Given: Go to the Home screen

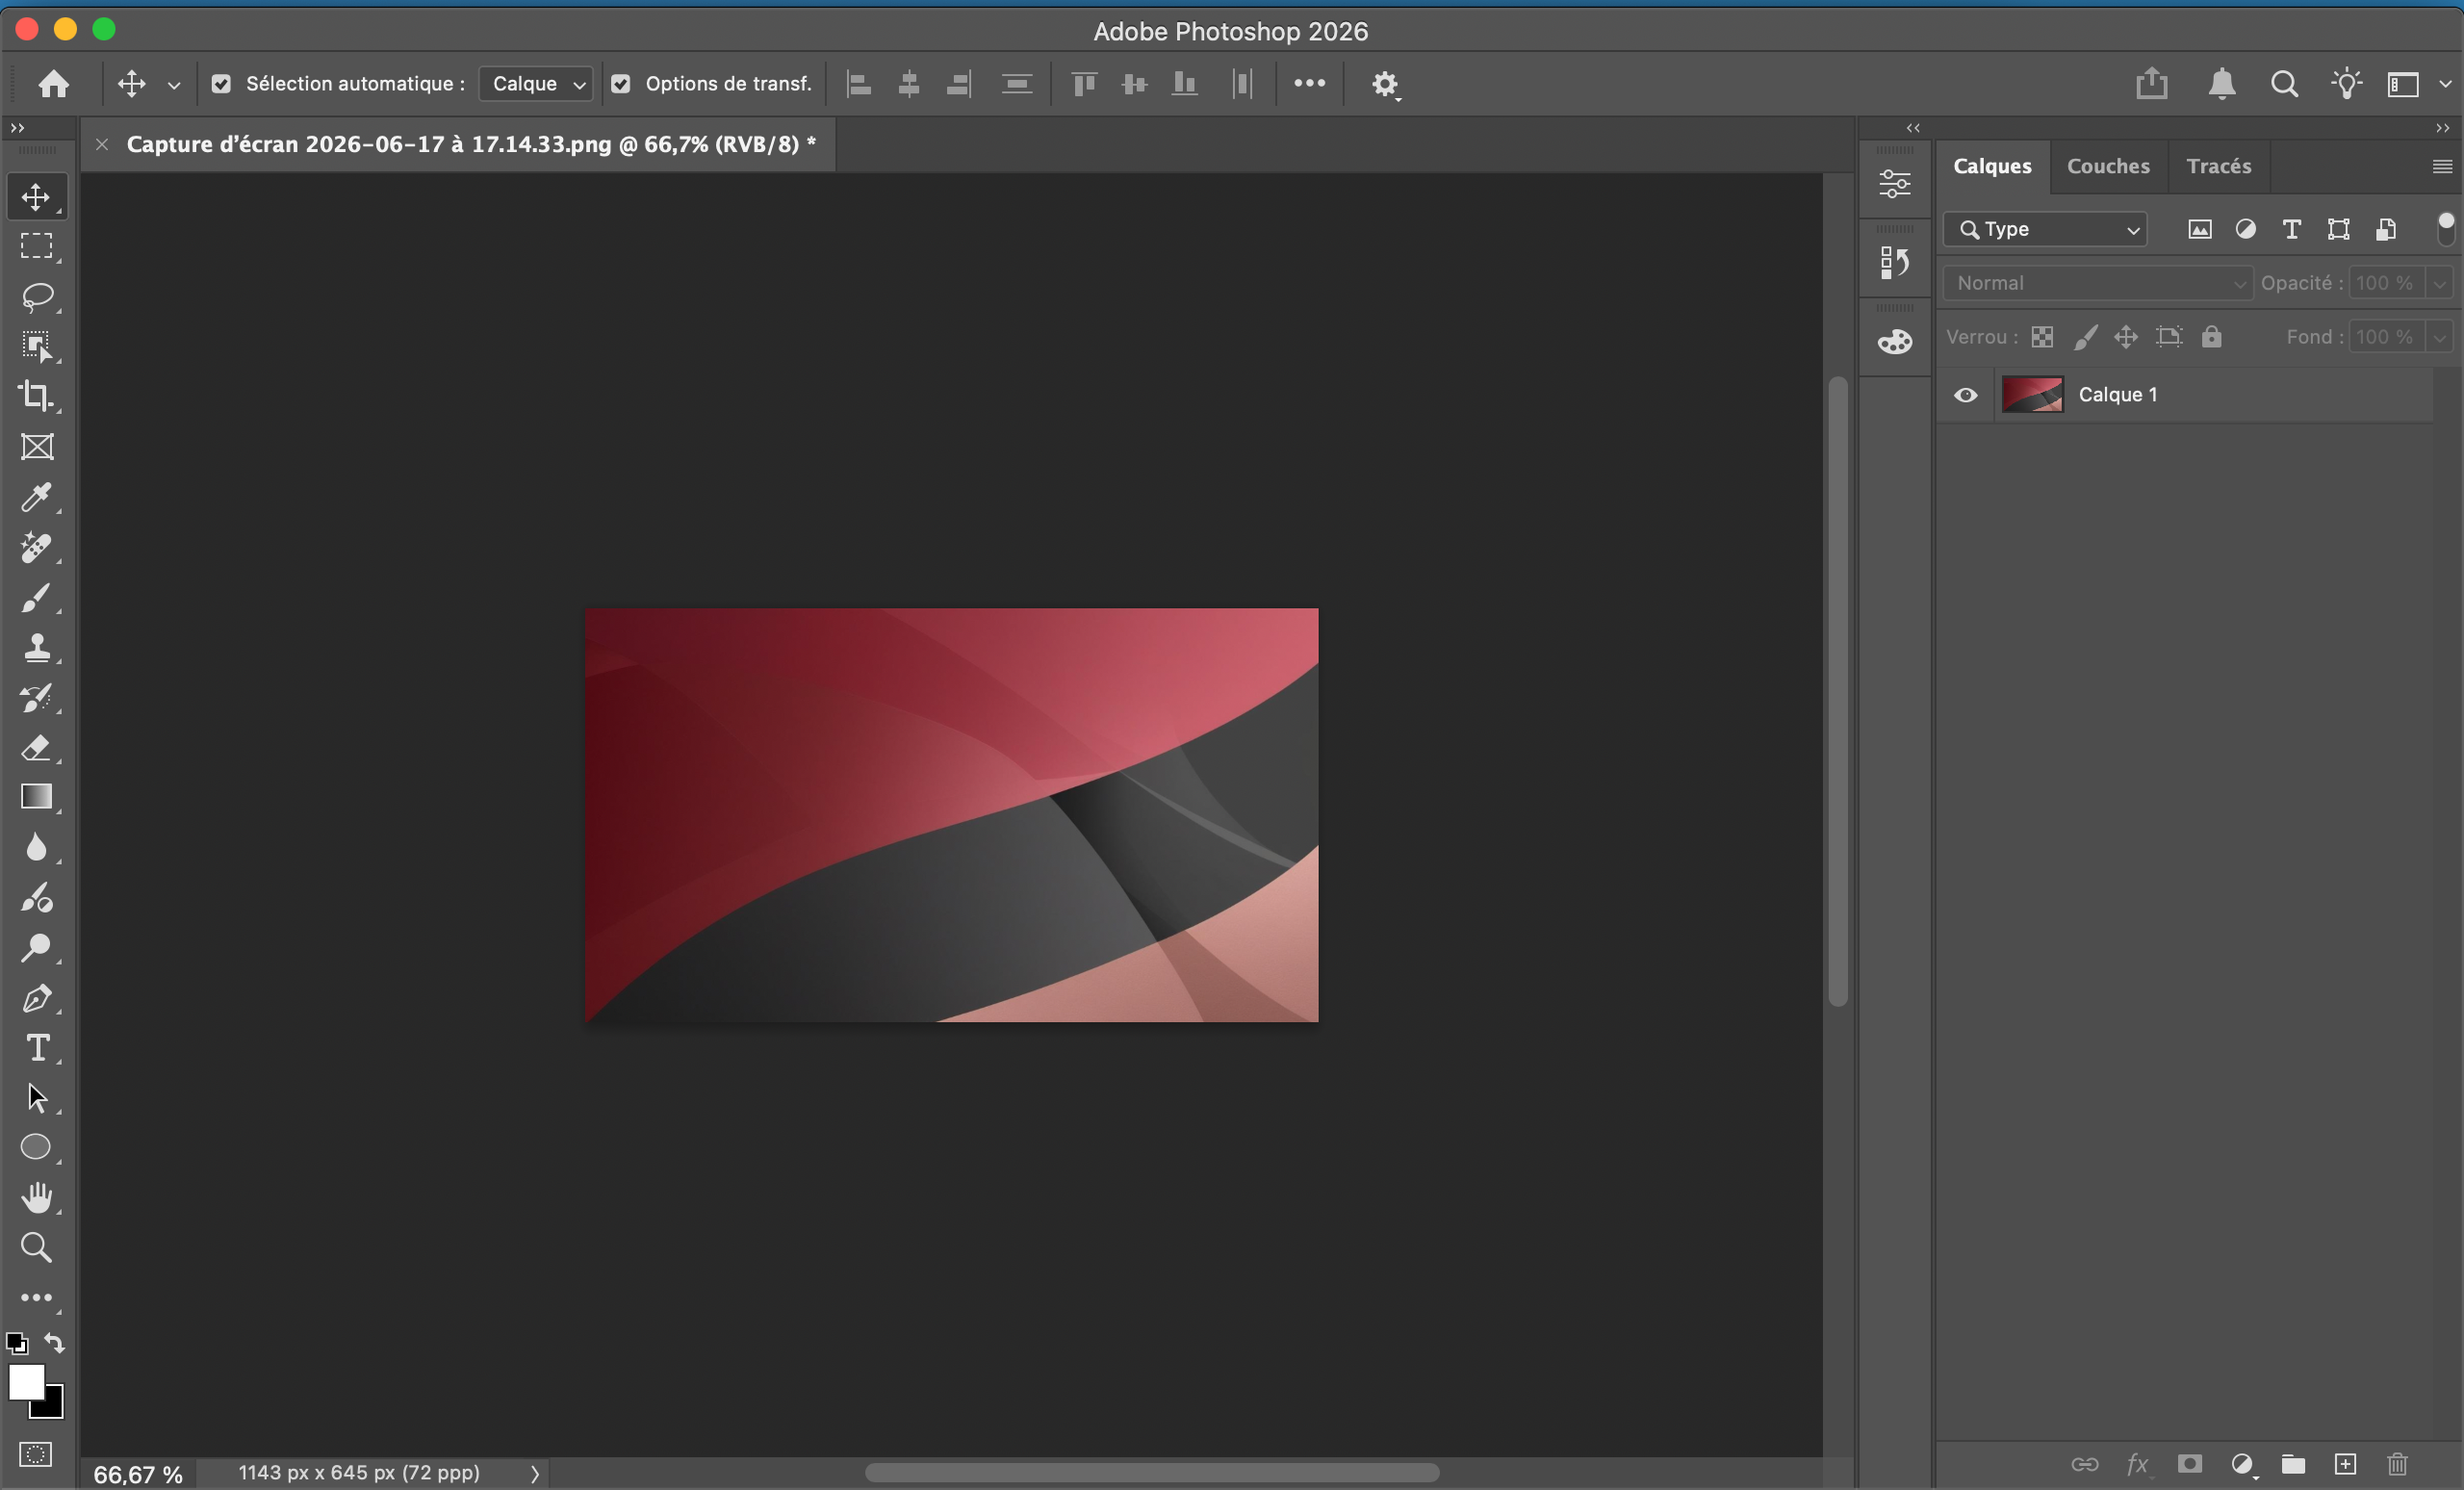Looking at the screenshot, I should click(x=54, y=84).
